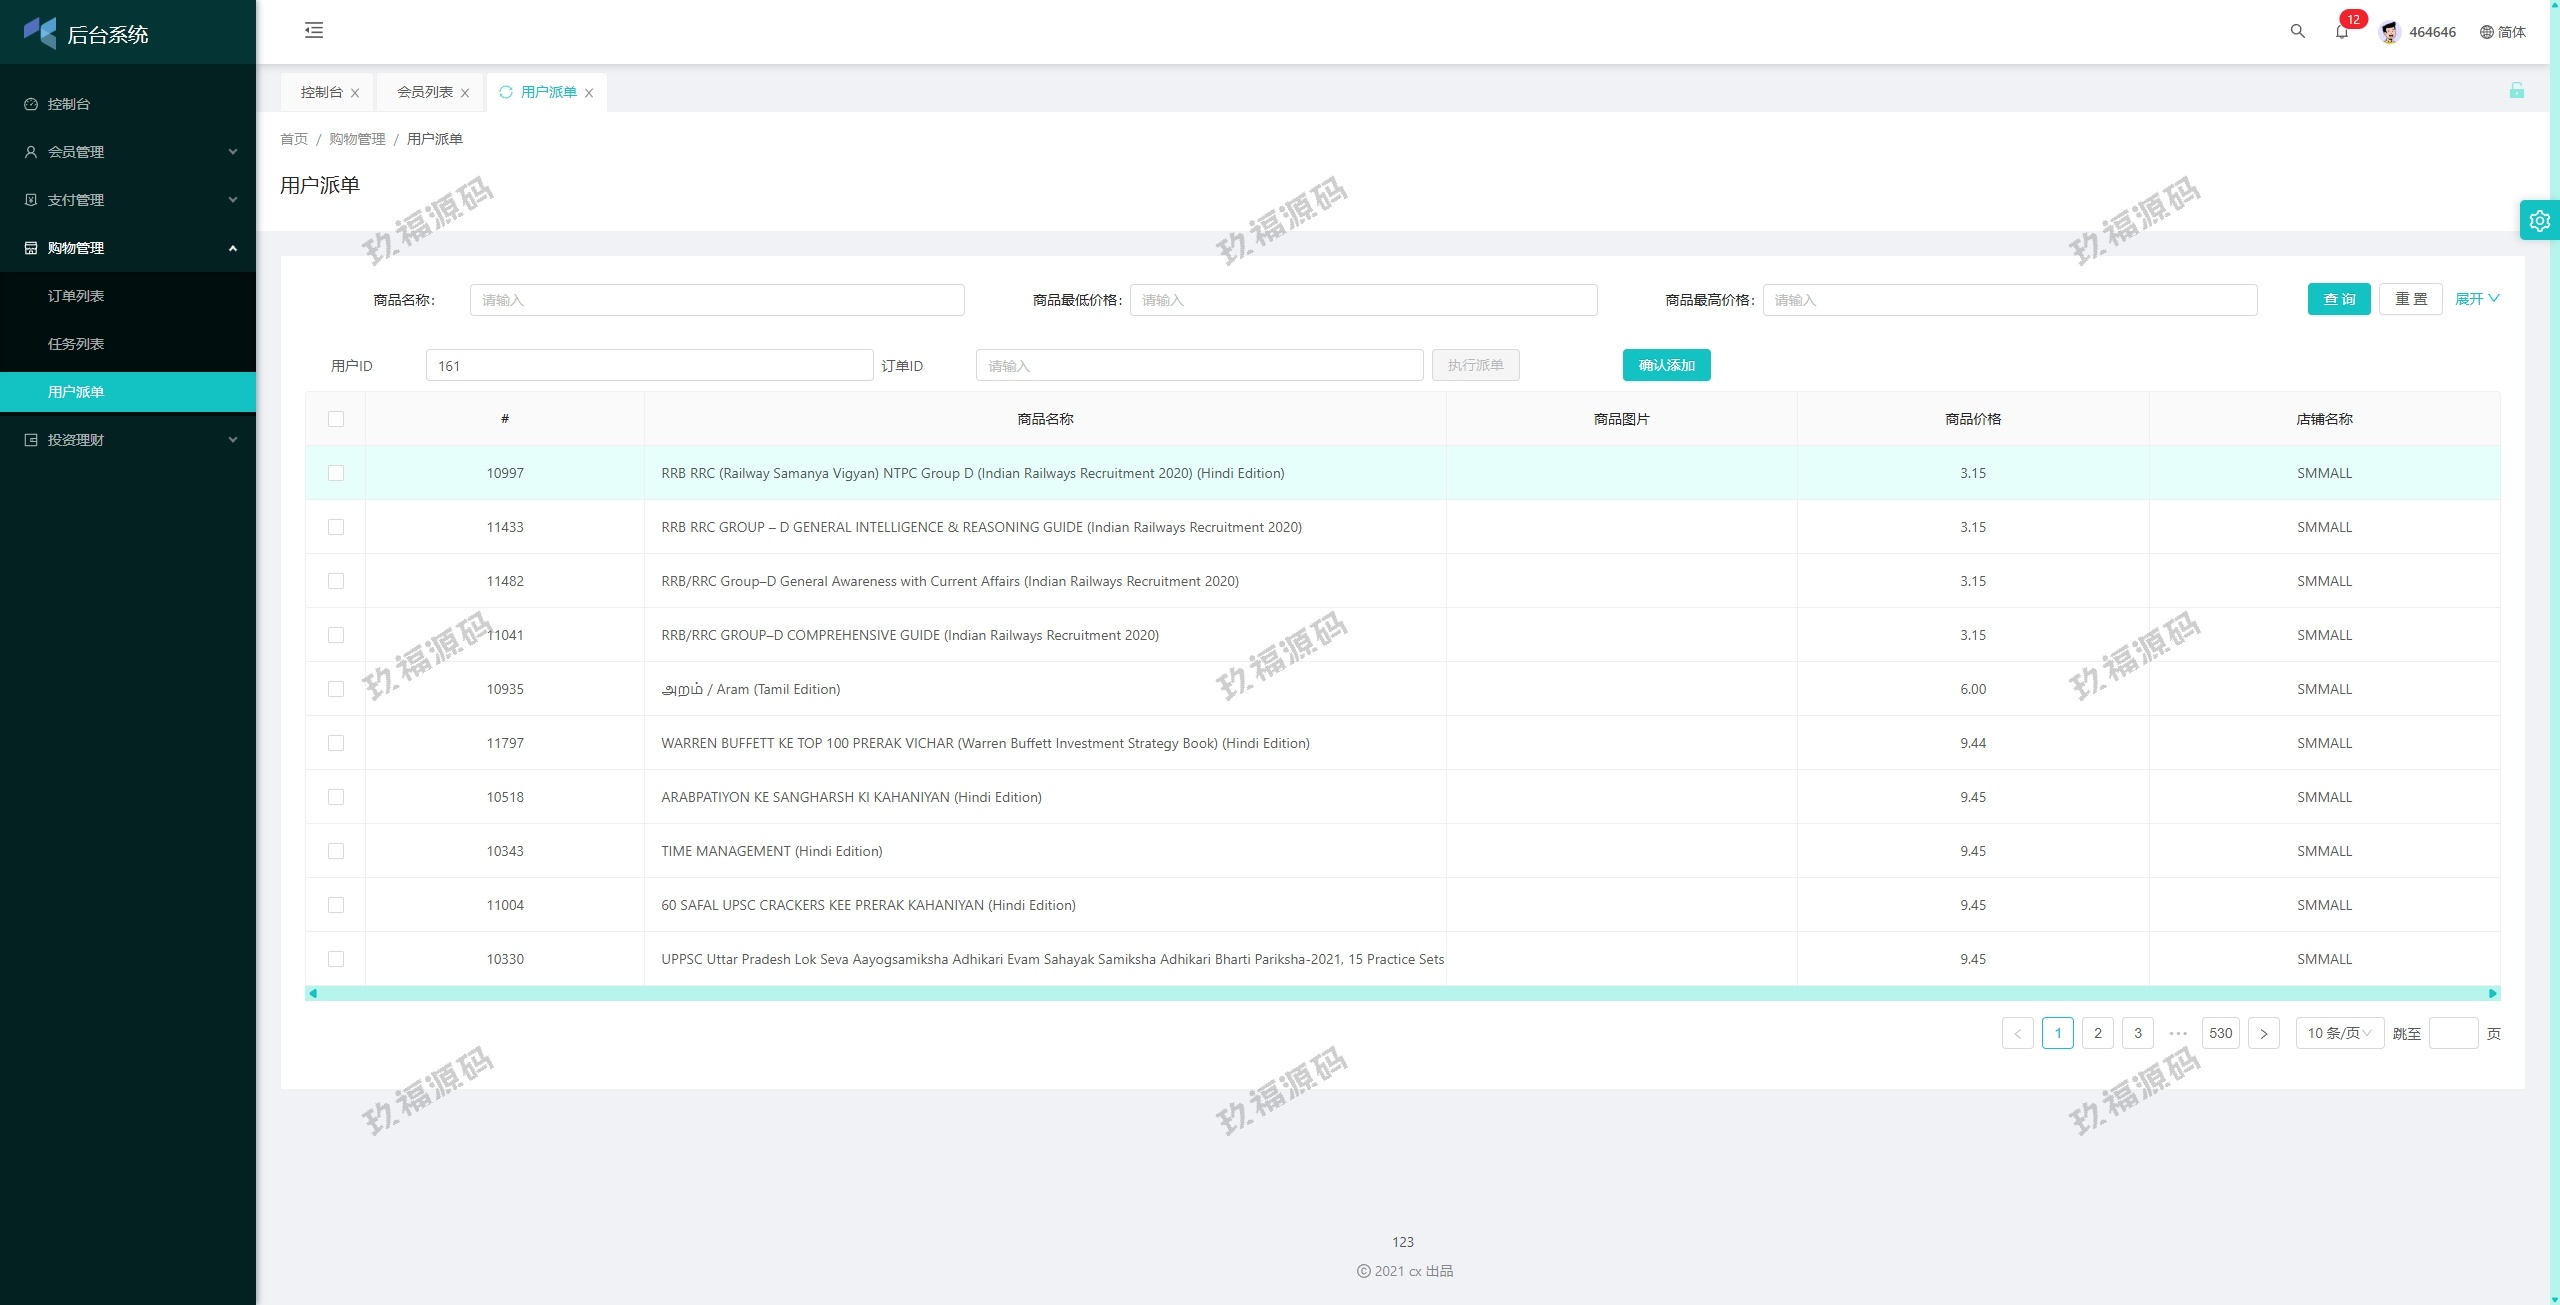Click the 确认添加 button
The width and height of the screenshot is (2560, 1305).
point(1666,365)
